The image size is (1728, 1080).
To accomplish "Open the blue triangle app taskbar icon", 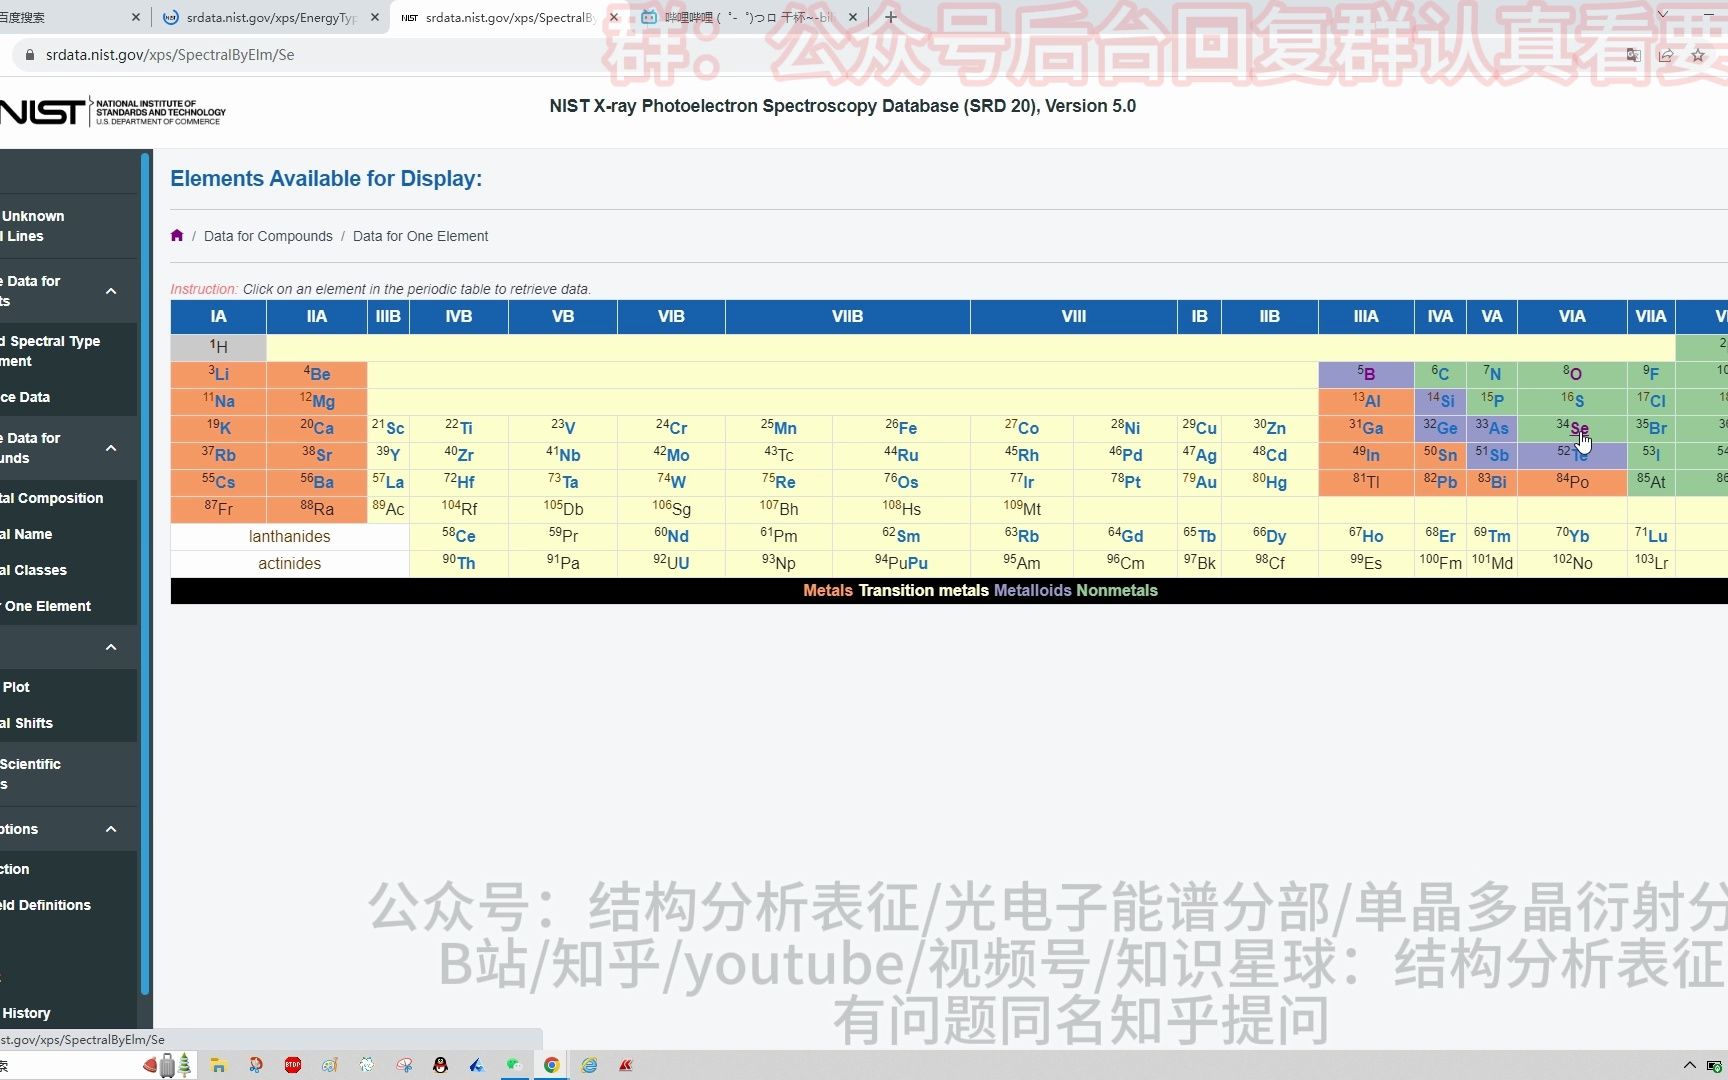I will click(x=477, y=1065).
